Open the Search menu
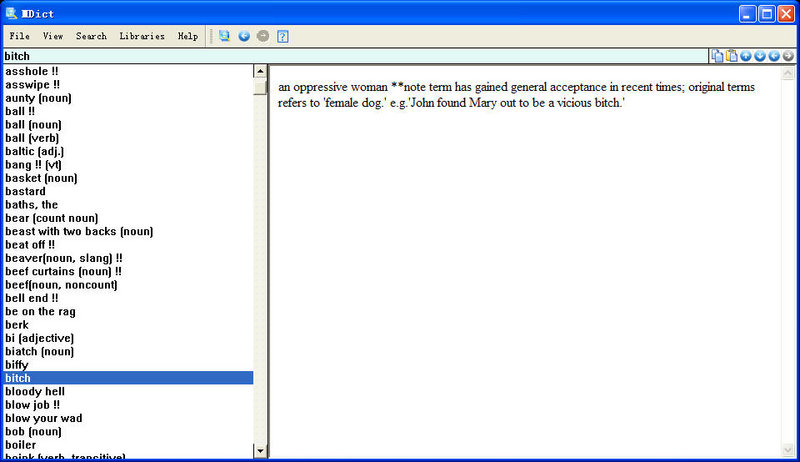Screen dimensions: 800x462 click(91, 36)
